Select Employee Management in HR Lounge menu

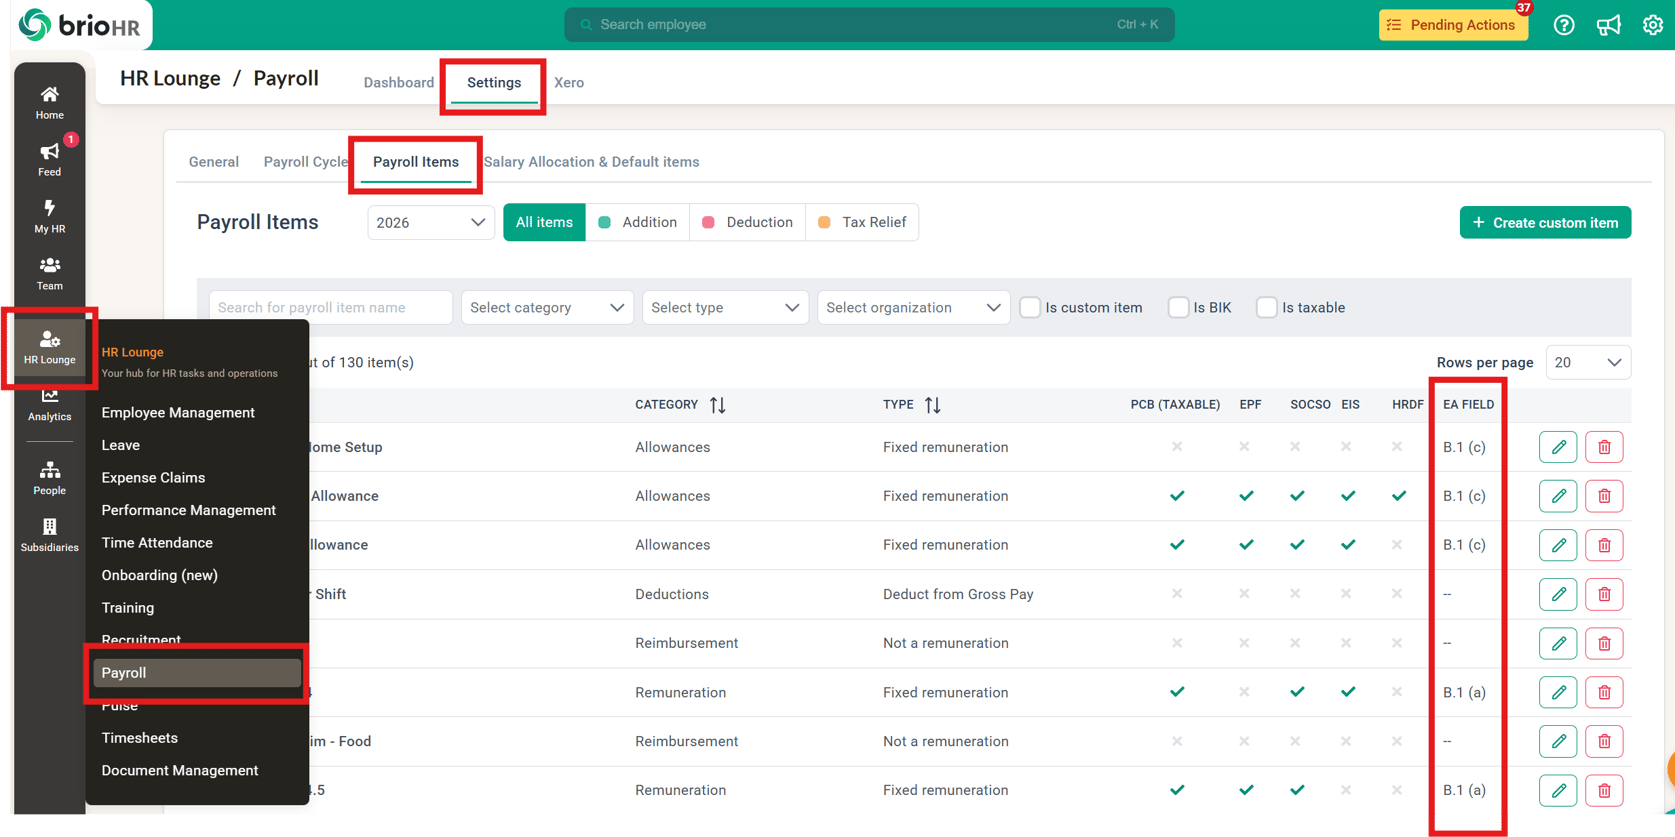tap(178, 413)
